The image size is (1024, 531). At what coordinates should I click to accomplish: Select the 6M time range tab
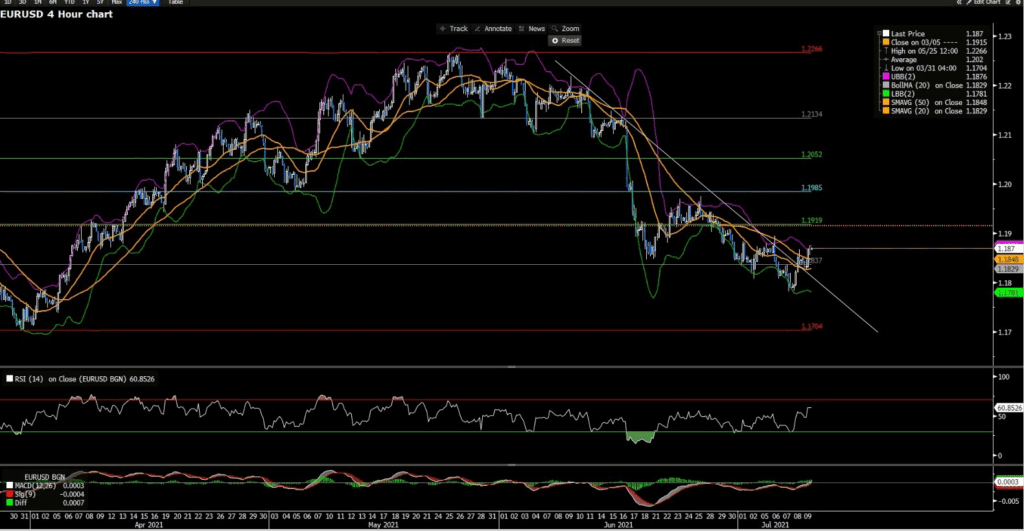52,2
